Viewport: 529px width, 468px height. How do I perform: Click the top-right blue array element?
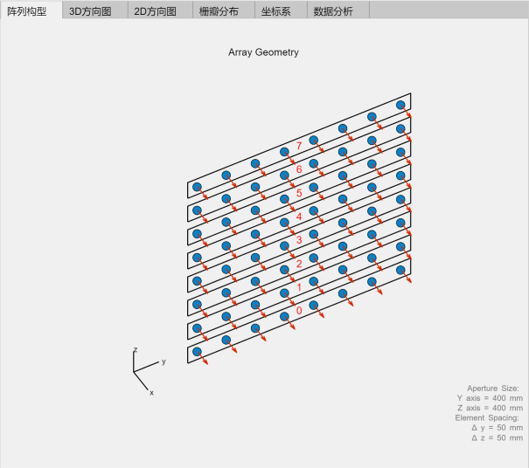(x=400, y=105)
